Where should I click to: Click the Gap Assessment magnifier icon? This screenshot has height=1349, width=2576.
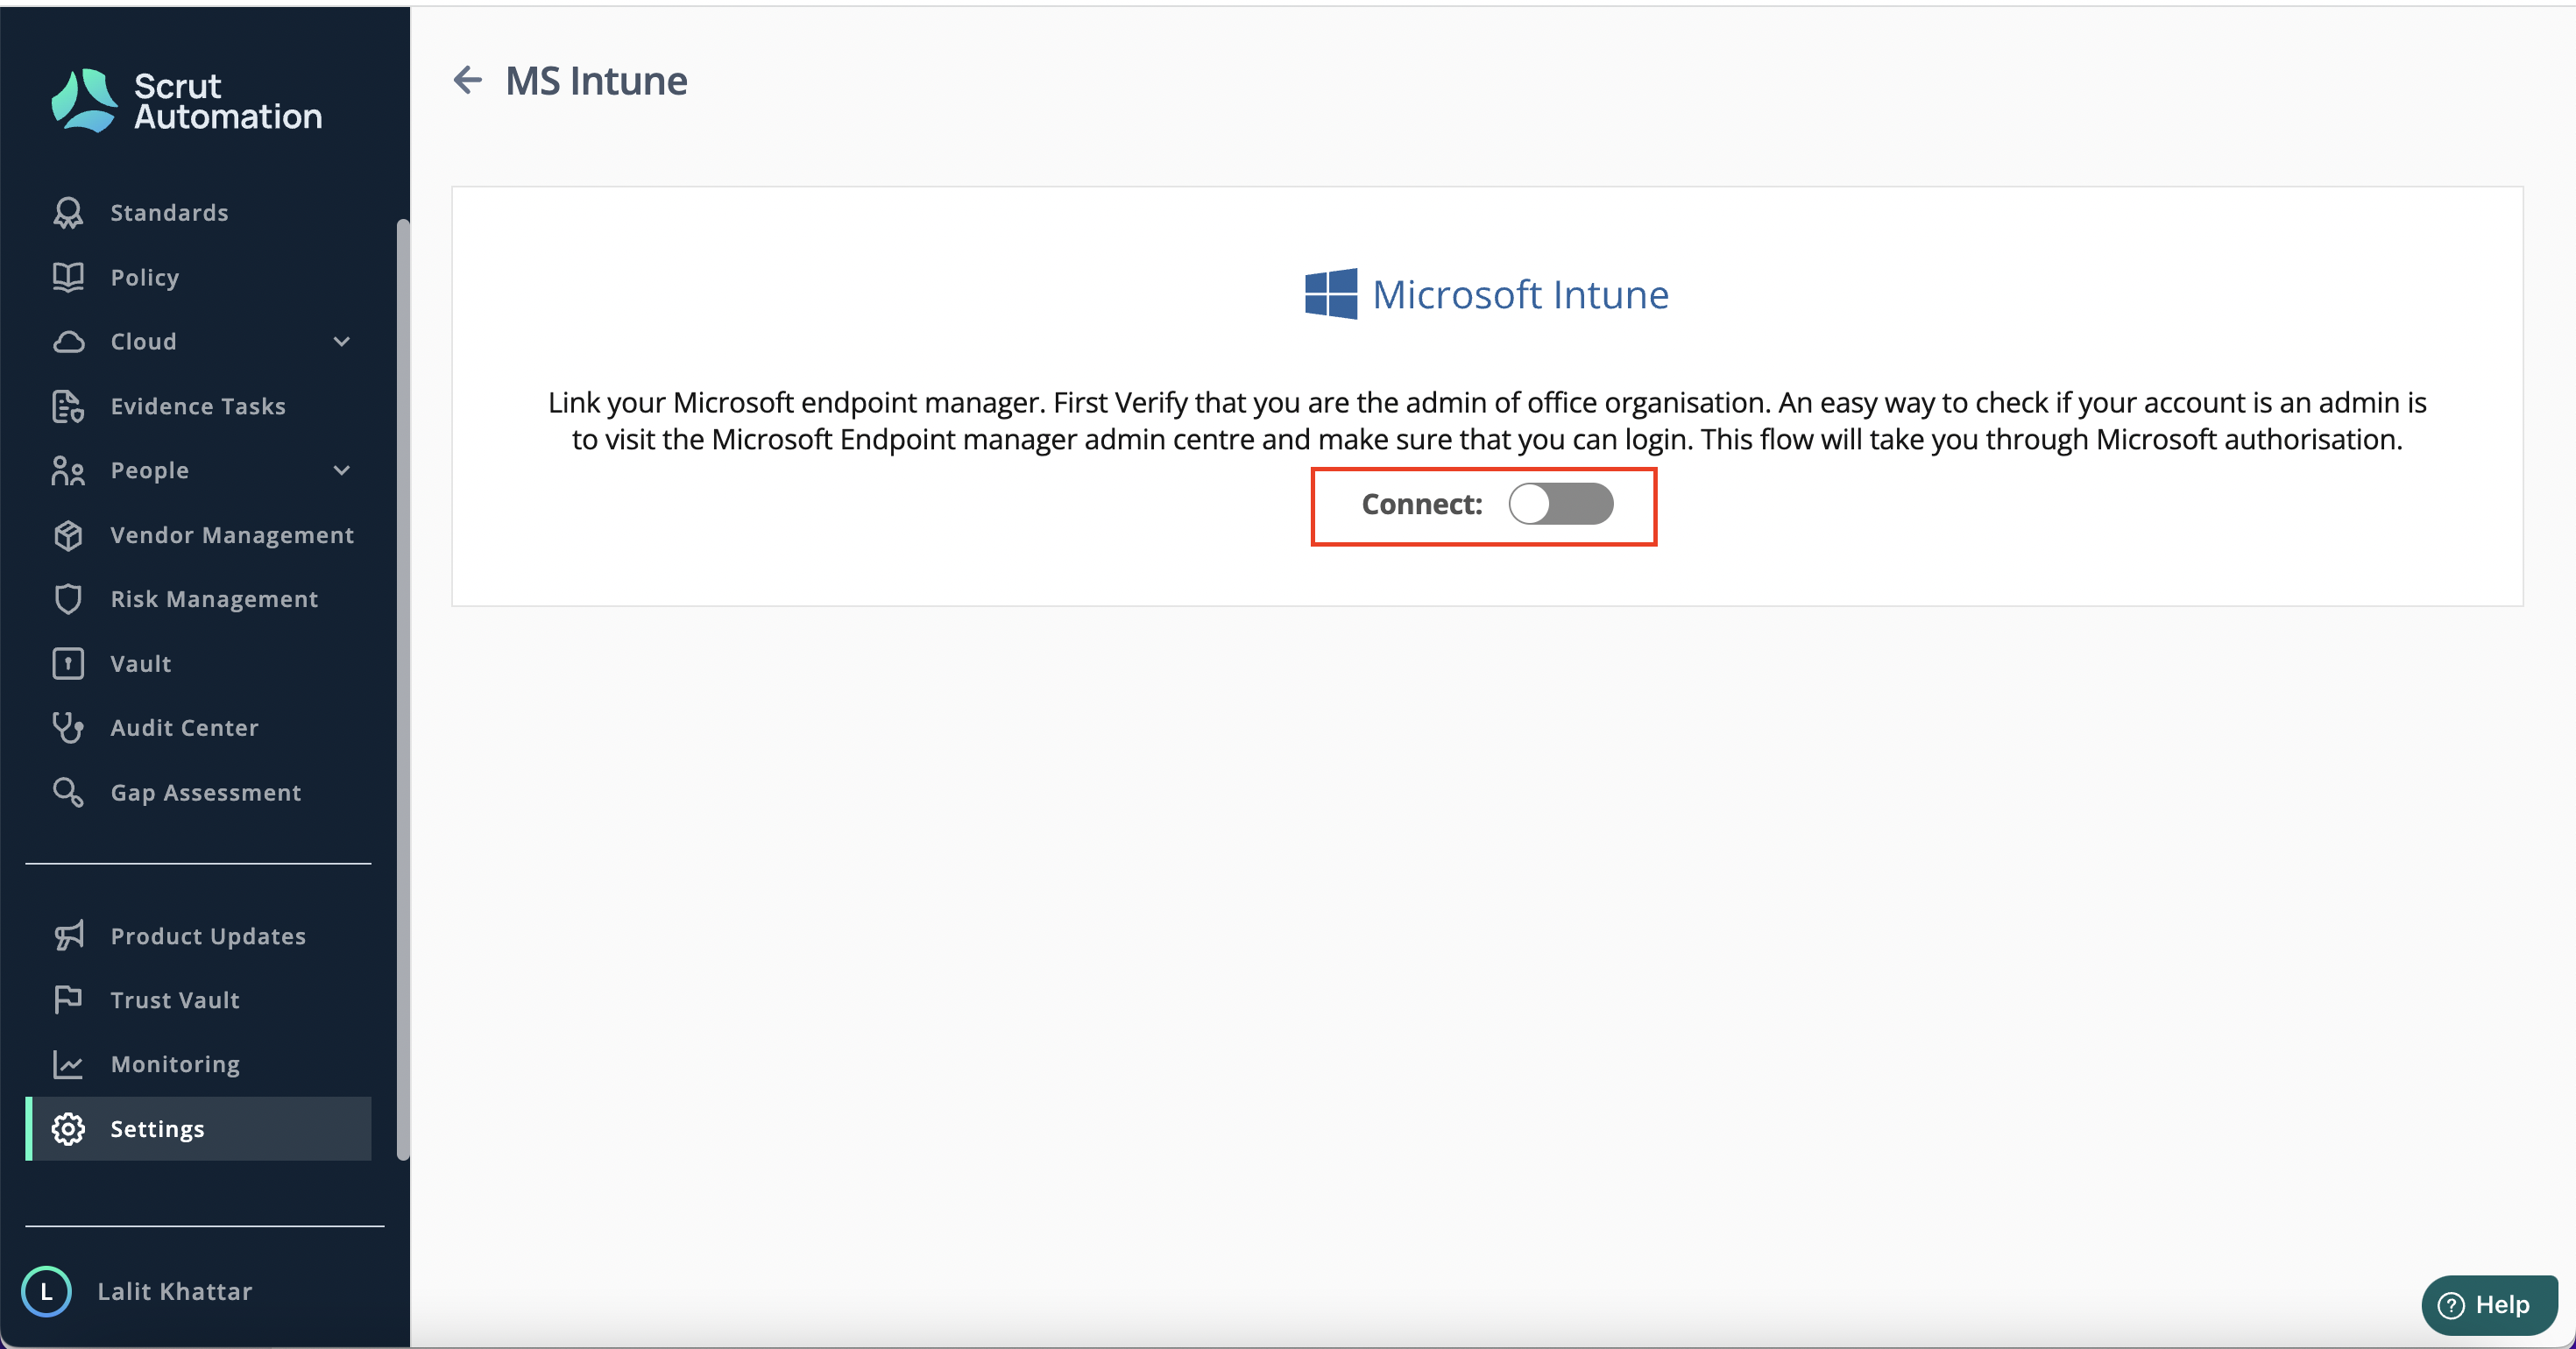click(x=68, y=792)
